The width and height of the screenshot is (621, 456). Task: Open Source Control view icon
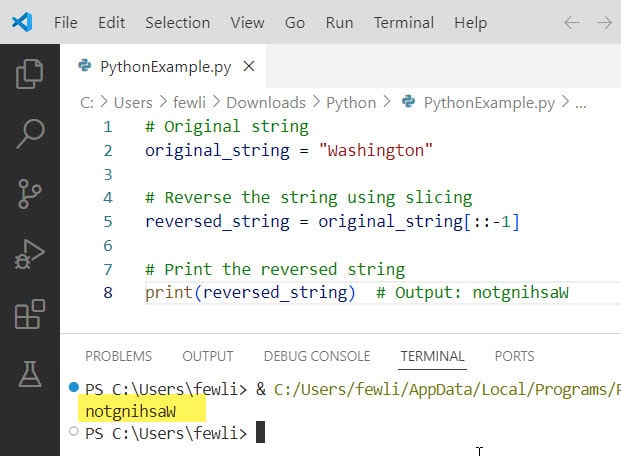[x=30, y=194]
